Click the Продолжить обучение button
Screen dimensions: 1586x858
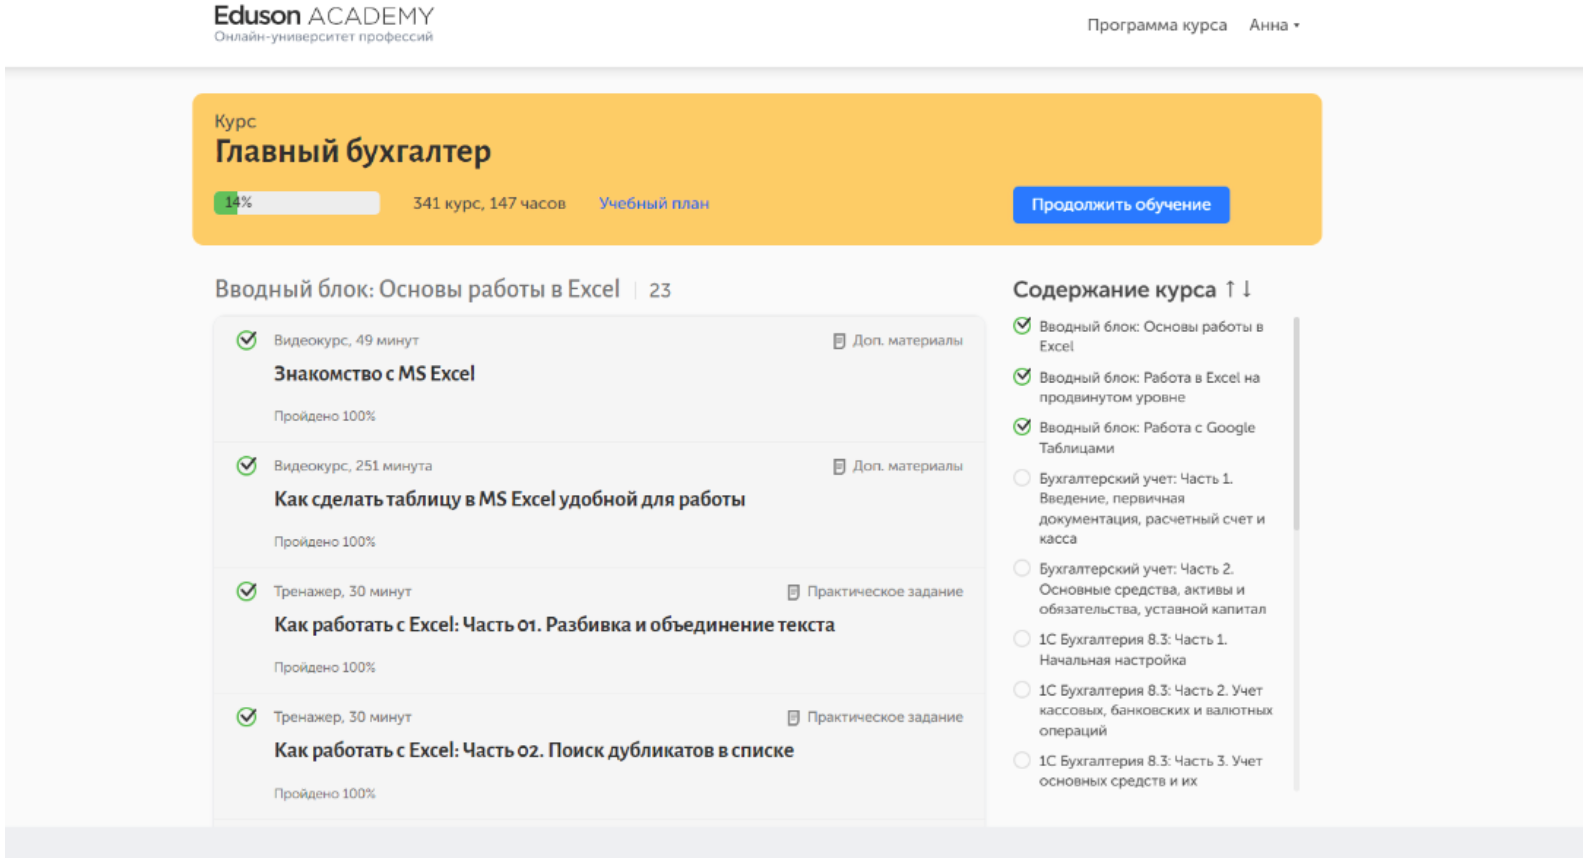point(1121,205)
